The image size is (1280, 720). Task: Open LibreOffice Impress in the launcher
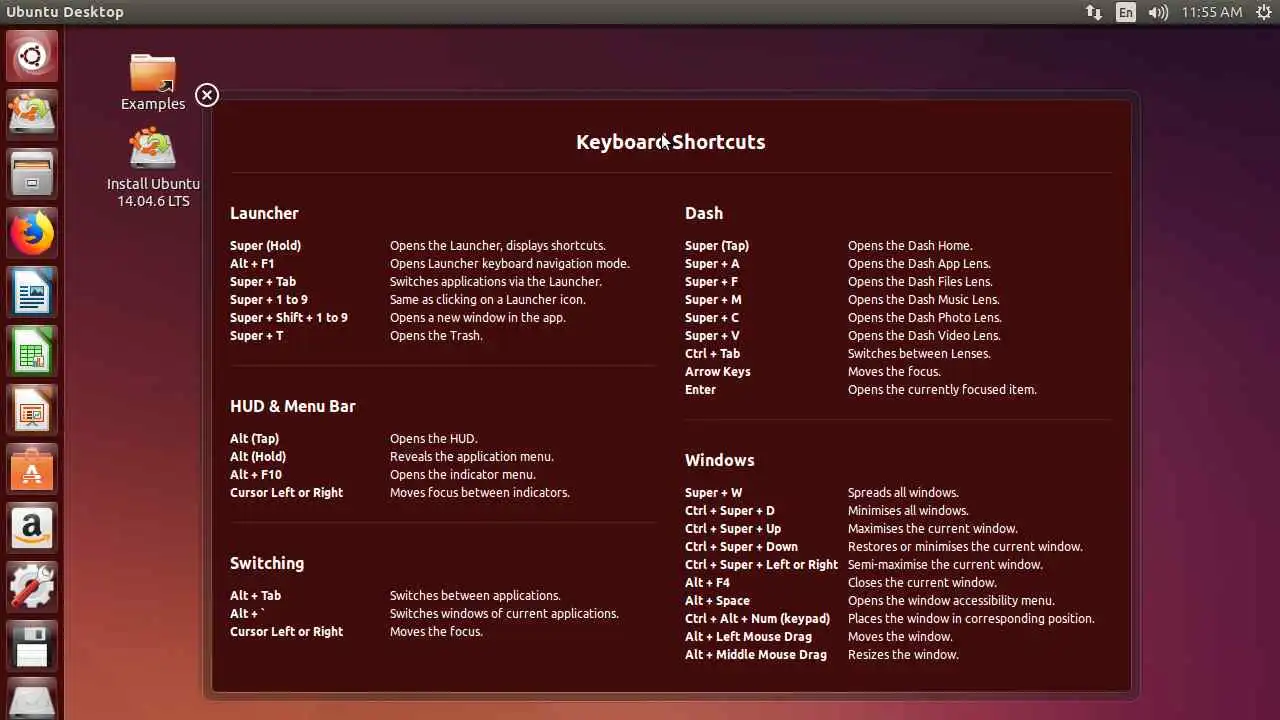pos(32,410)
